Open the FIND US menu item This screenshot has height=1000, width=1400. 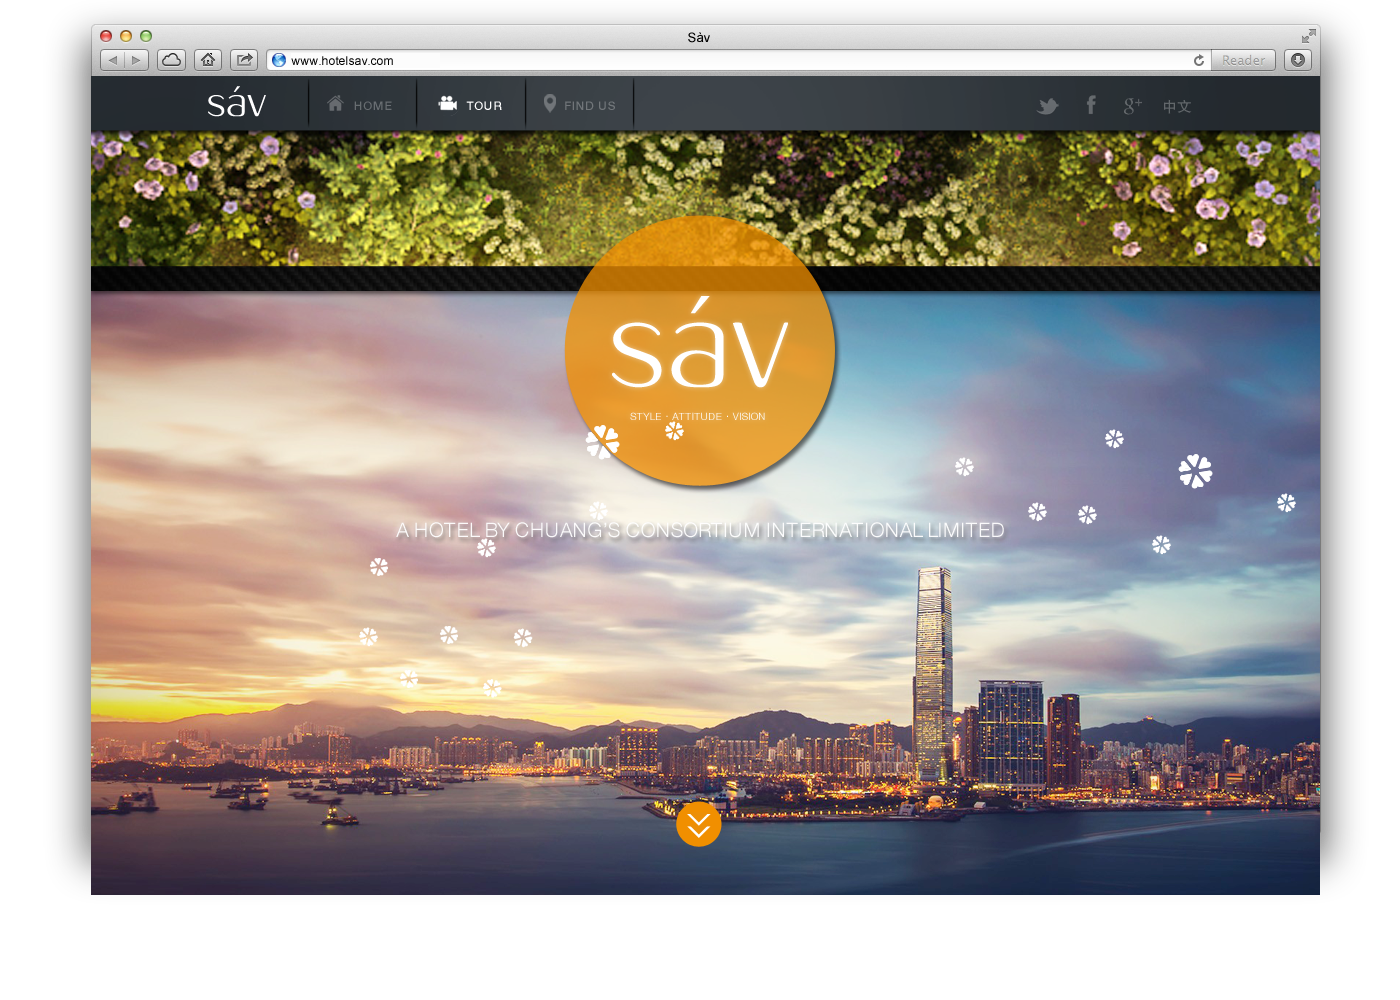(x=580, y=105)
